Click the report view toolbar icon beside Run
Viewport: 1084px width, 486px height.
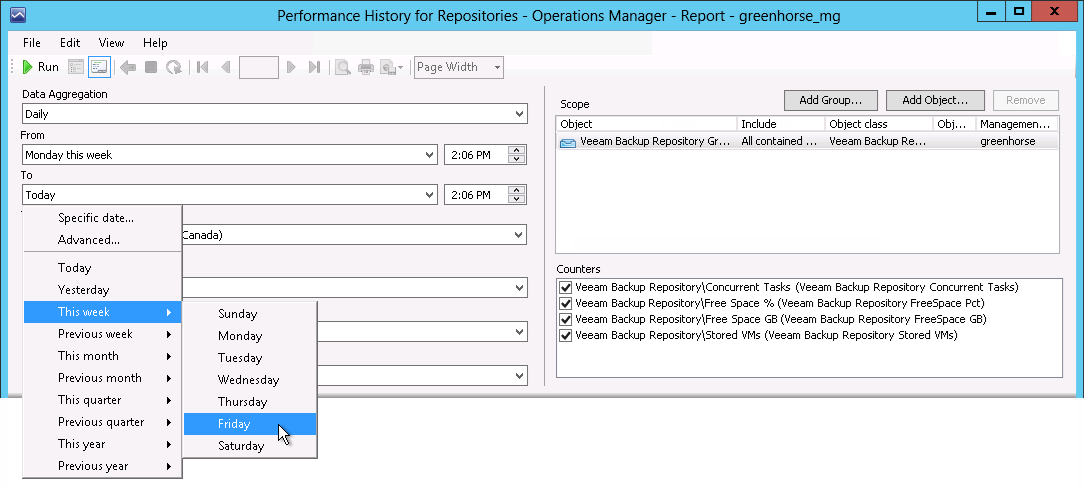[x=76, y=67]
